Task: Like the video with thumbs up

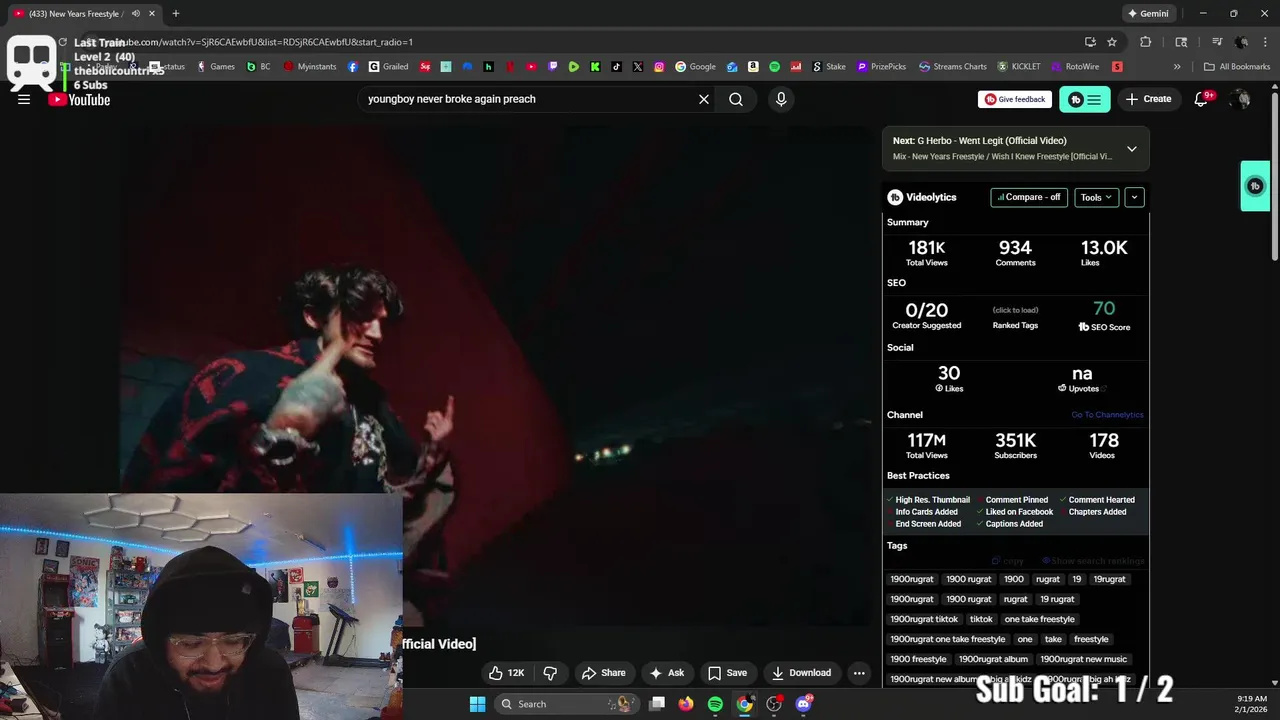Action: click(506, 673)
